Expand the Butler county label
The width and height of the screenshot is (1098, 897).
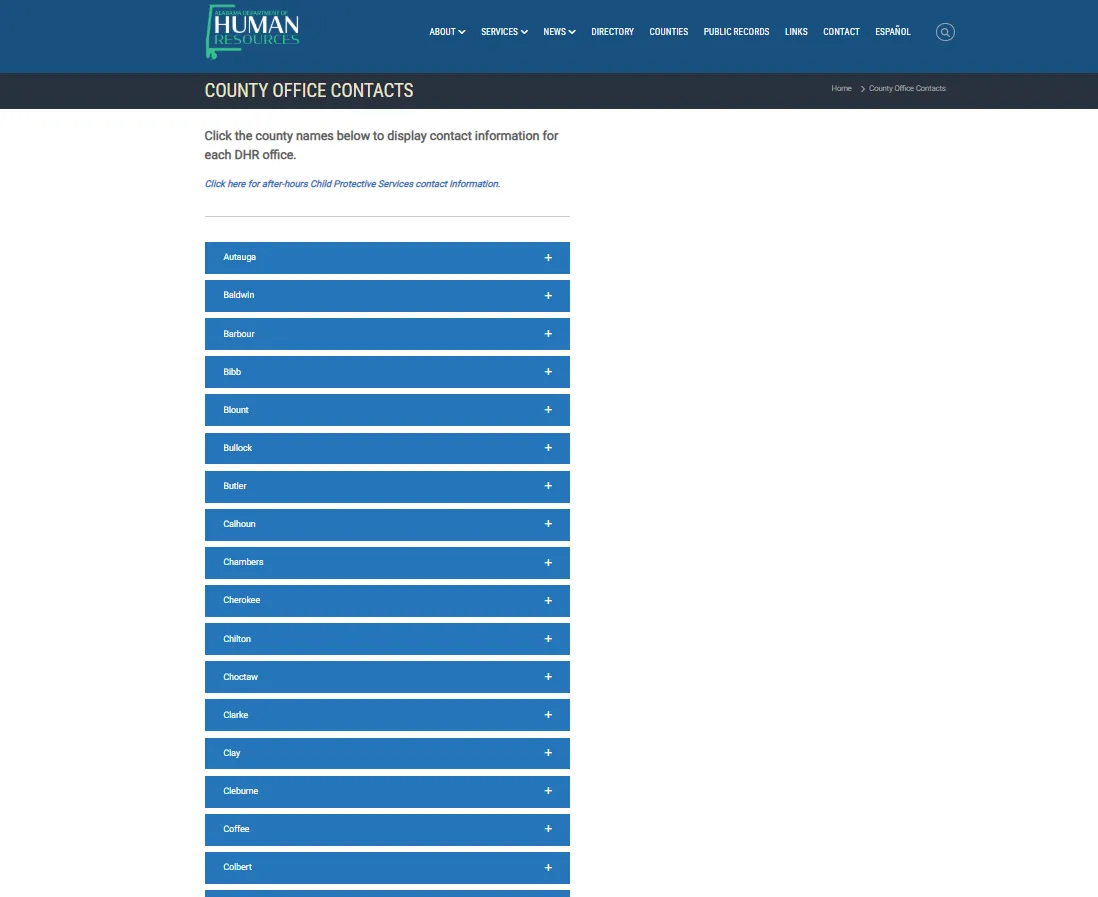(235, 486)
